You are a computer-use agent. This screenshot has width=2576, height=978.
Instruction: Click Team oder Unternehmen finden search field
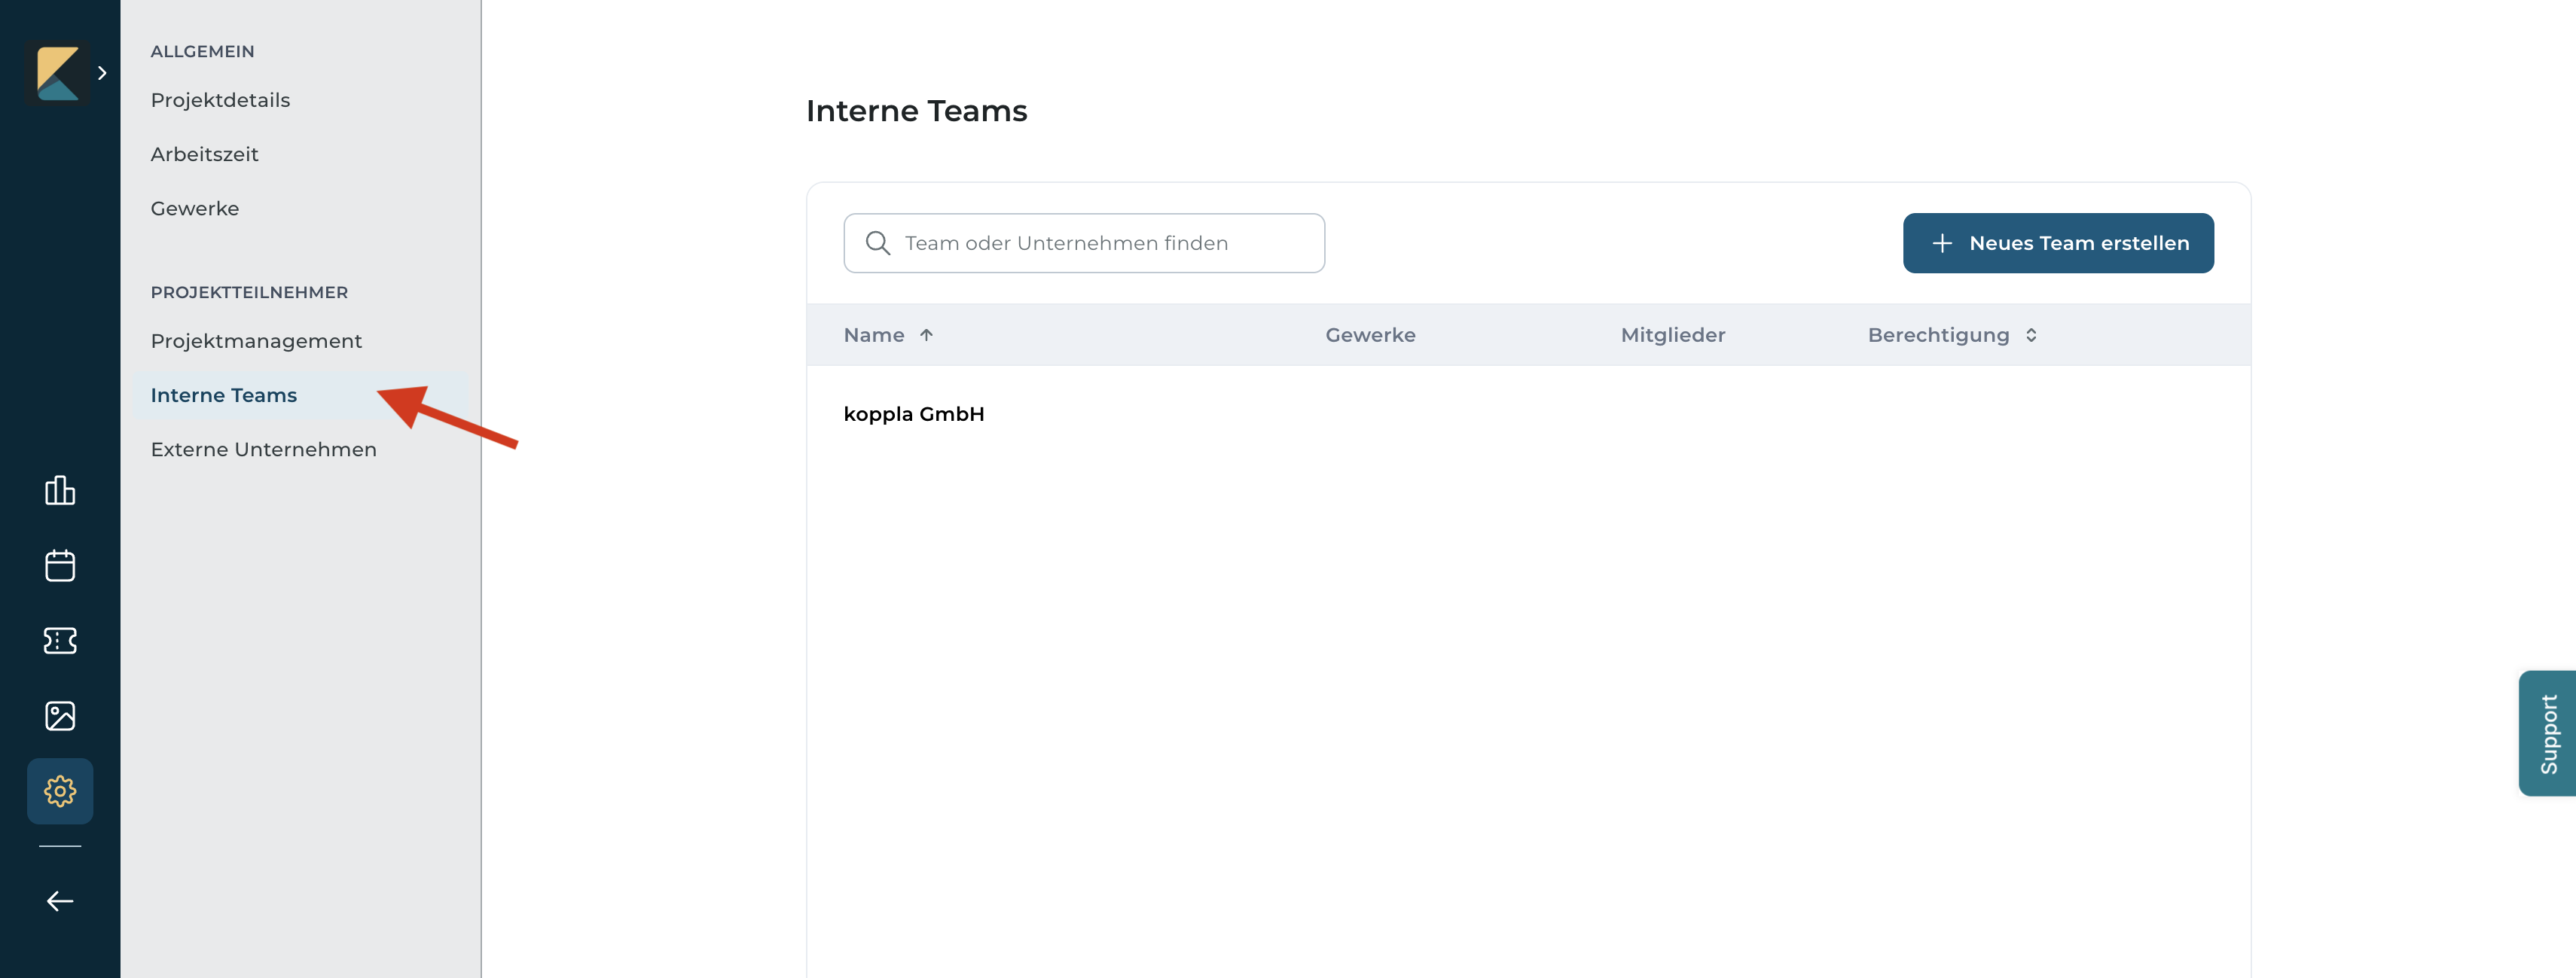(x=1084, y=243)
